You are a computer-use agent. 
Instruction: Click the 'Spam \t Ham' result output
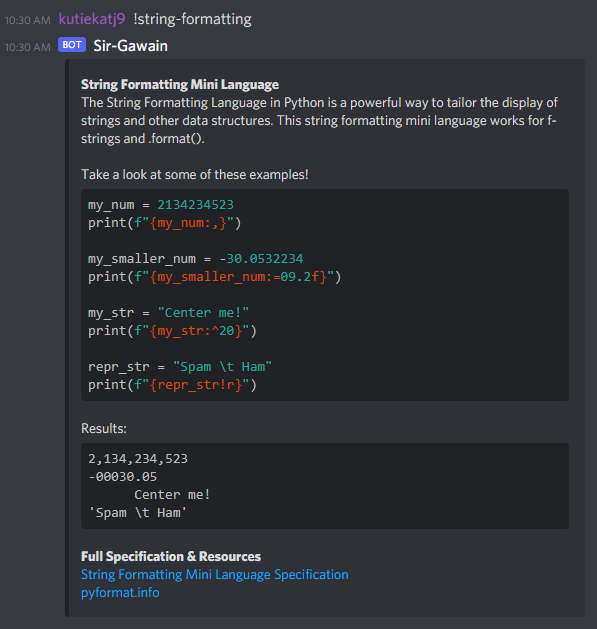pos(138,513)
